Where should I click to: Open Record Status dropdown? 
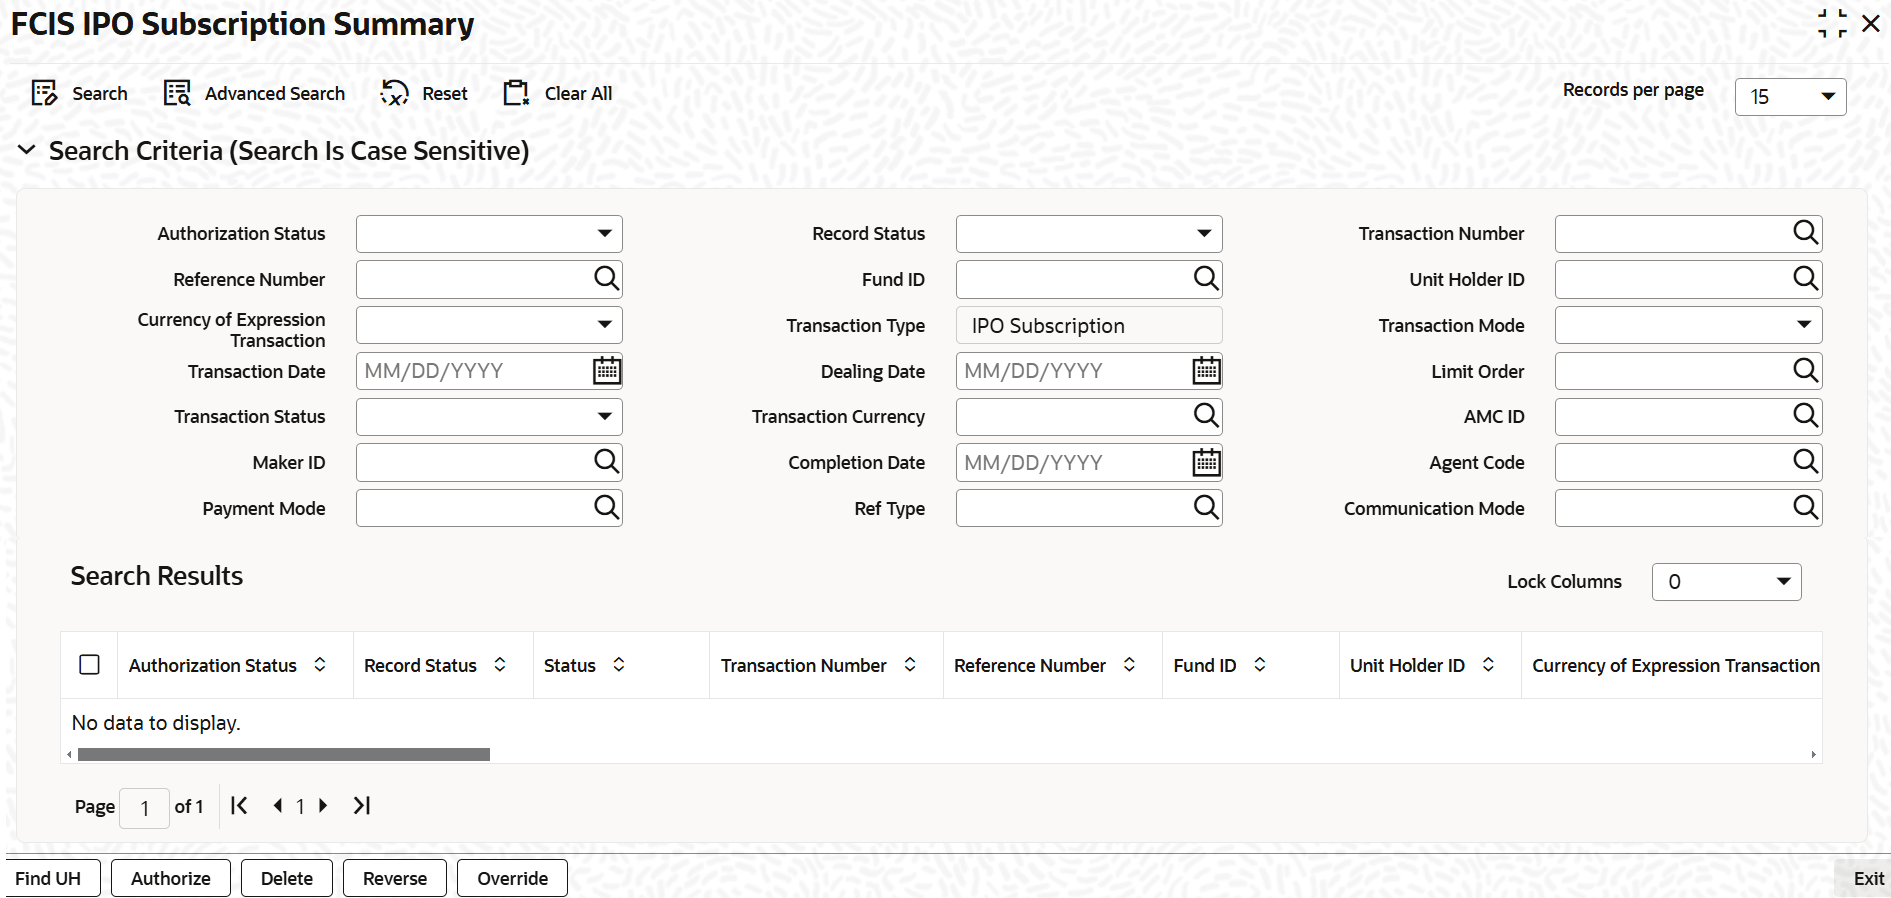pos(1089,234)
